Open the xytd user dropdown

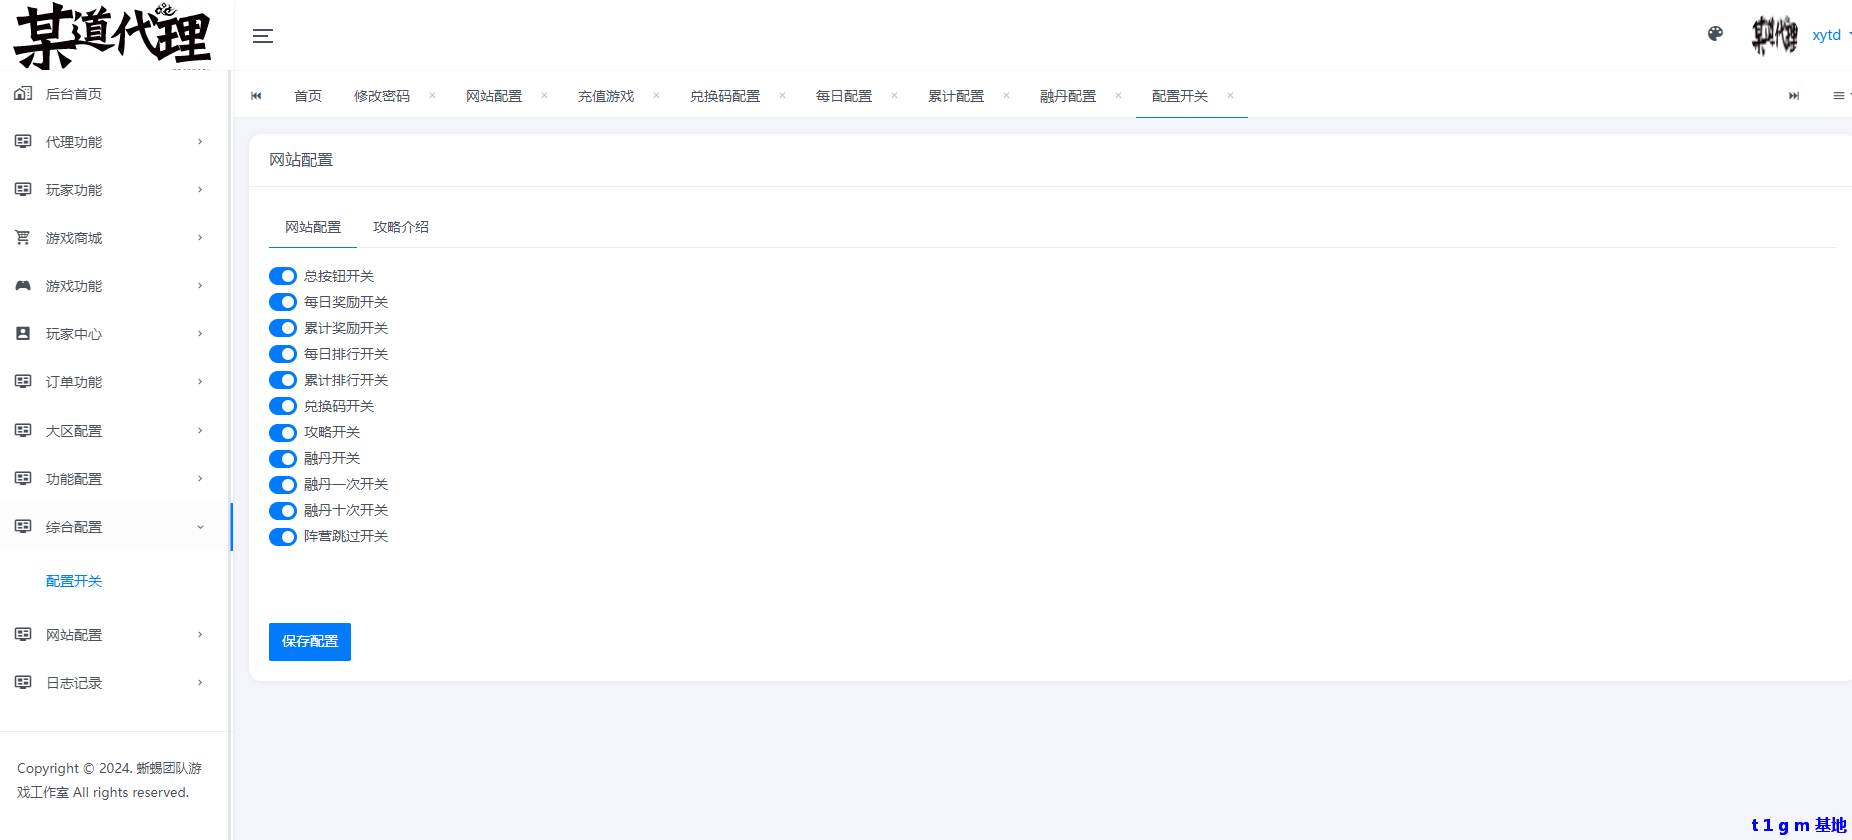[x=1828, y=35]
